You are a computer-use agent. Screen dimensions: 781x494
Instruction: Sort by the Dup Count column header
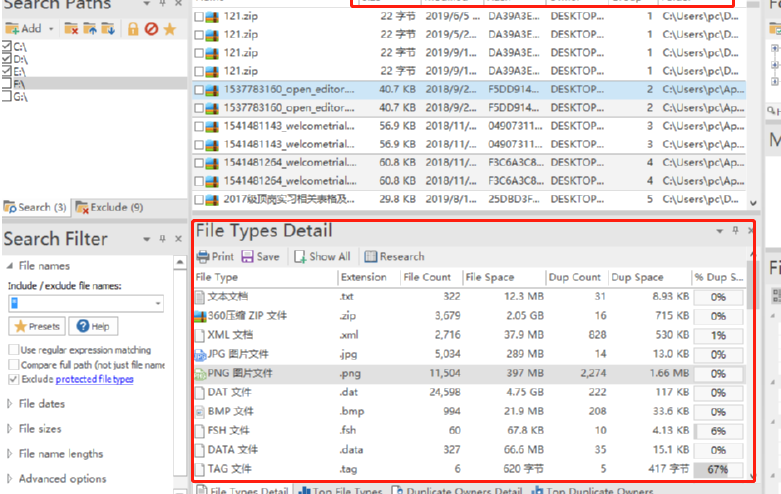tap(576, 277)
